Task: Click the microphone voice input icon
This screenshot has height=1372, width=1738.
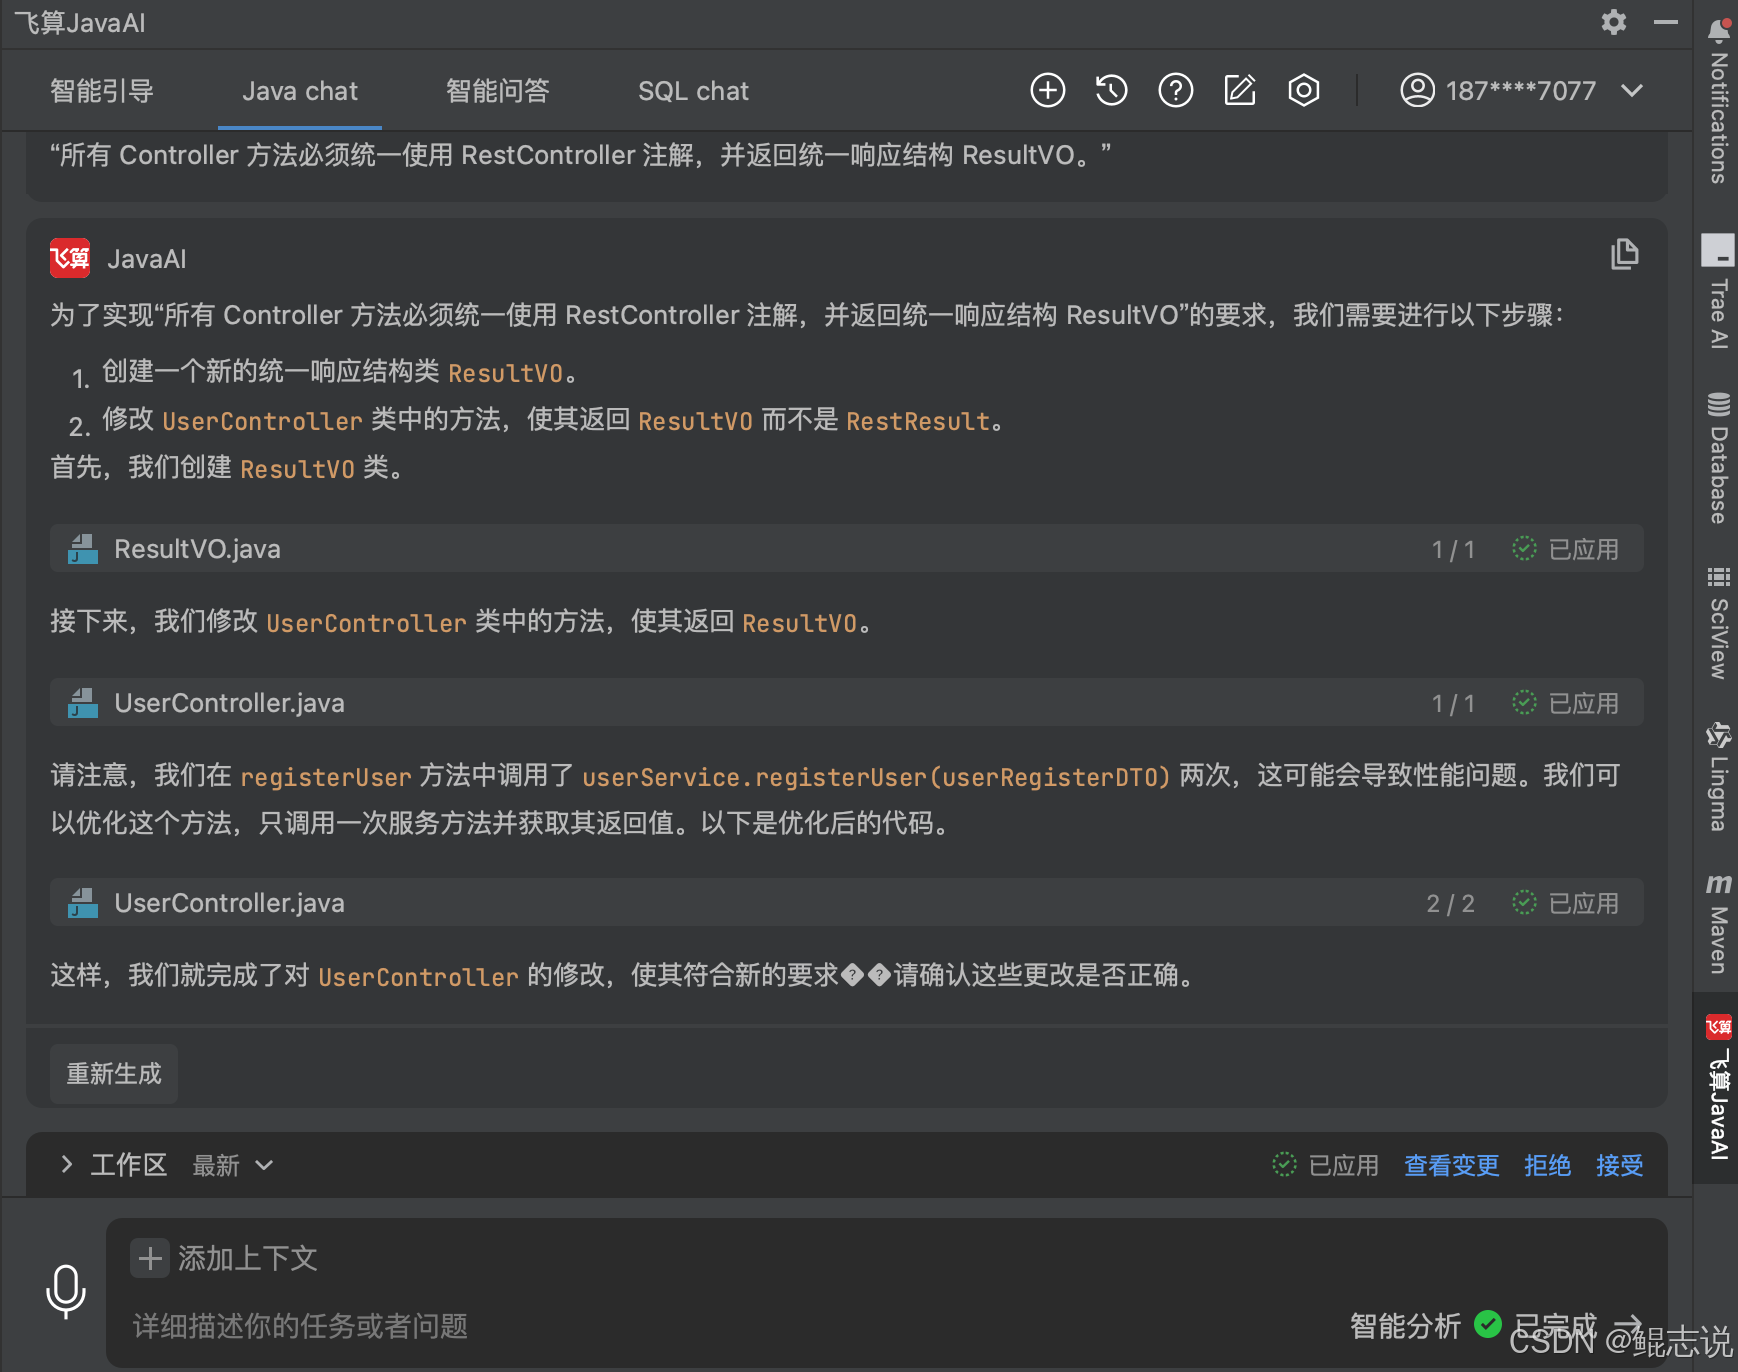Action: (66, 1291)
